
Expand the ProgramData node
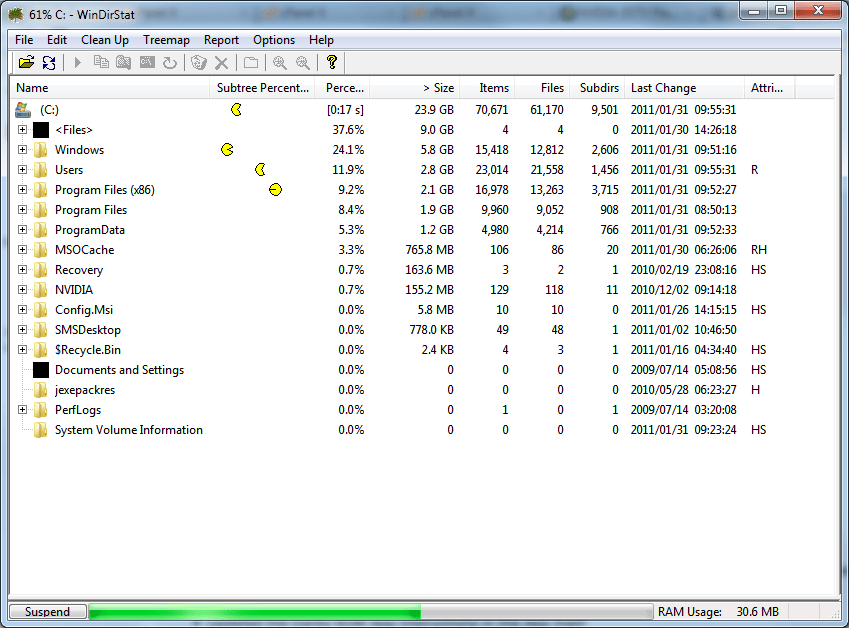coord(22,230)
